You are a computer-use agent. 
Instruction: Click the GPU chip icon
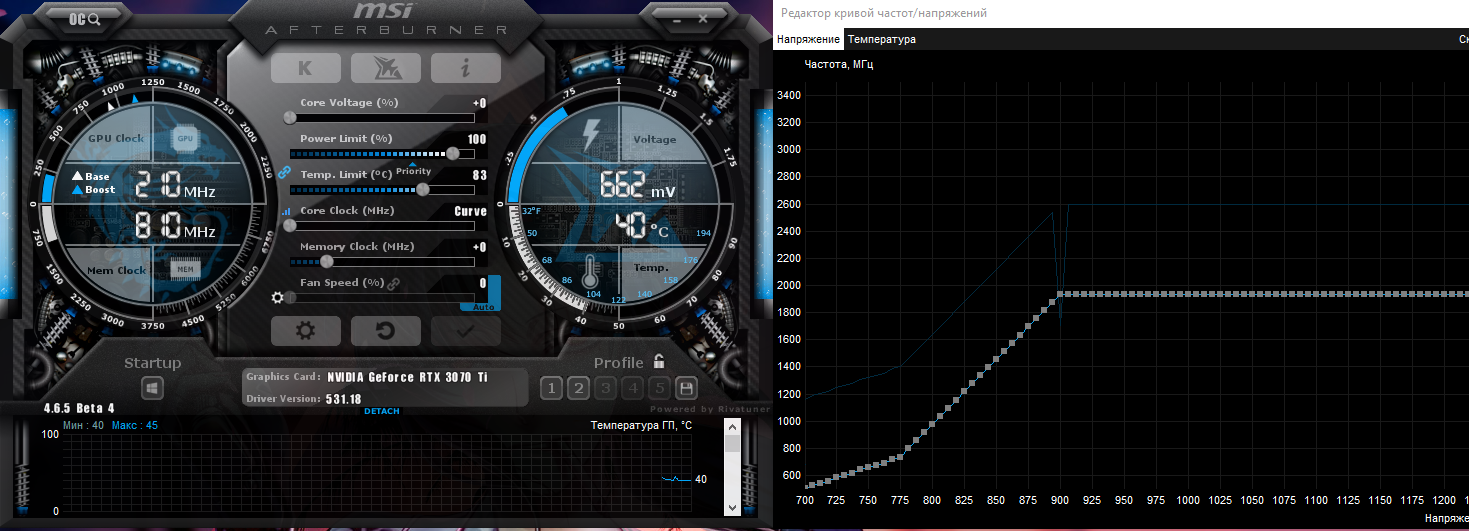185,139
